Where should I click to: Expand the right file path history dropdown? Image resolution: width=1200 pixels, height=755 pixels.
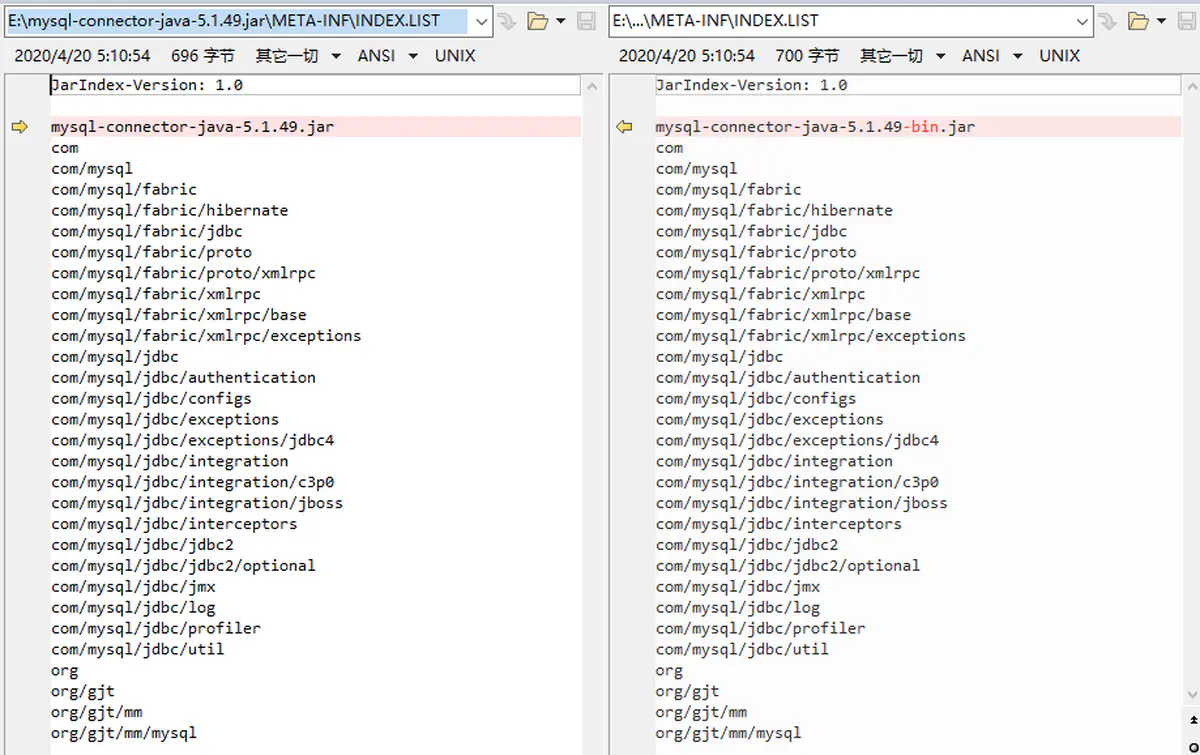coord(1083,21)
